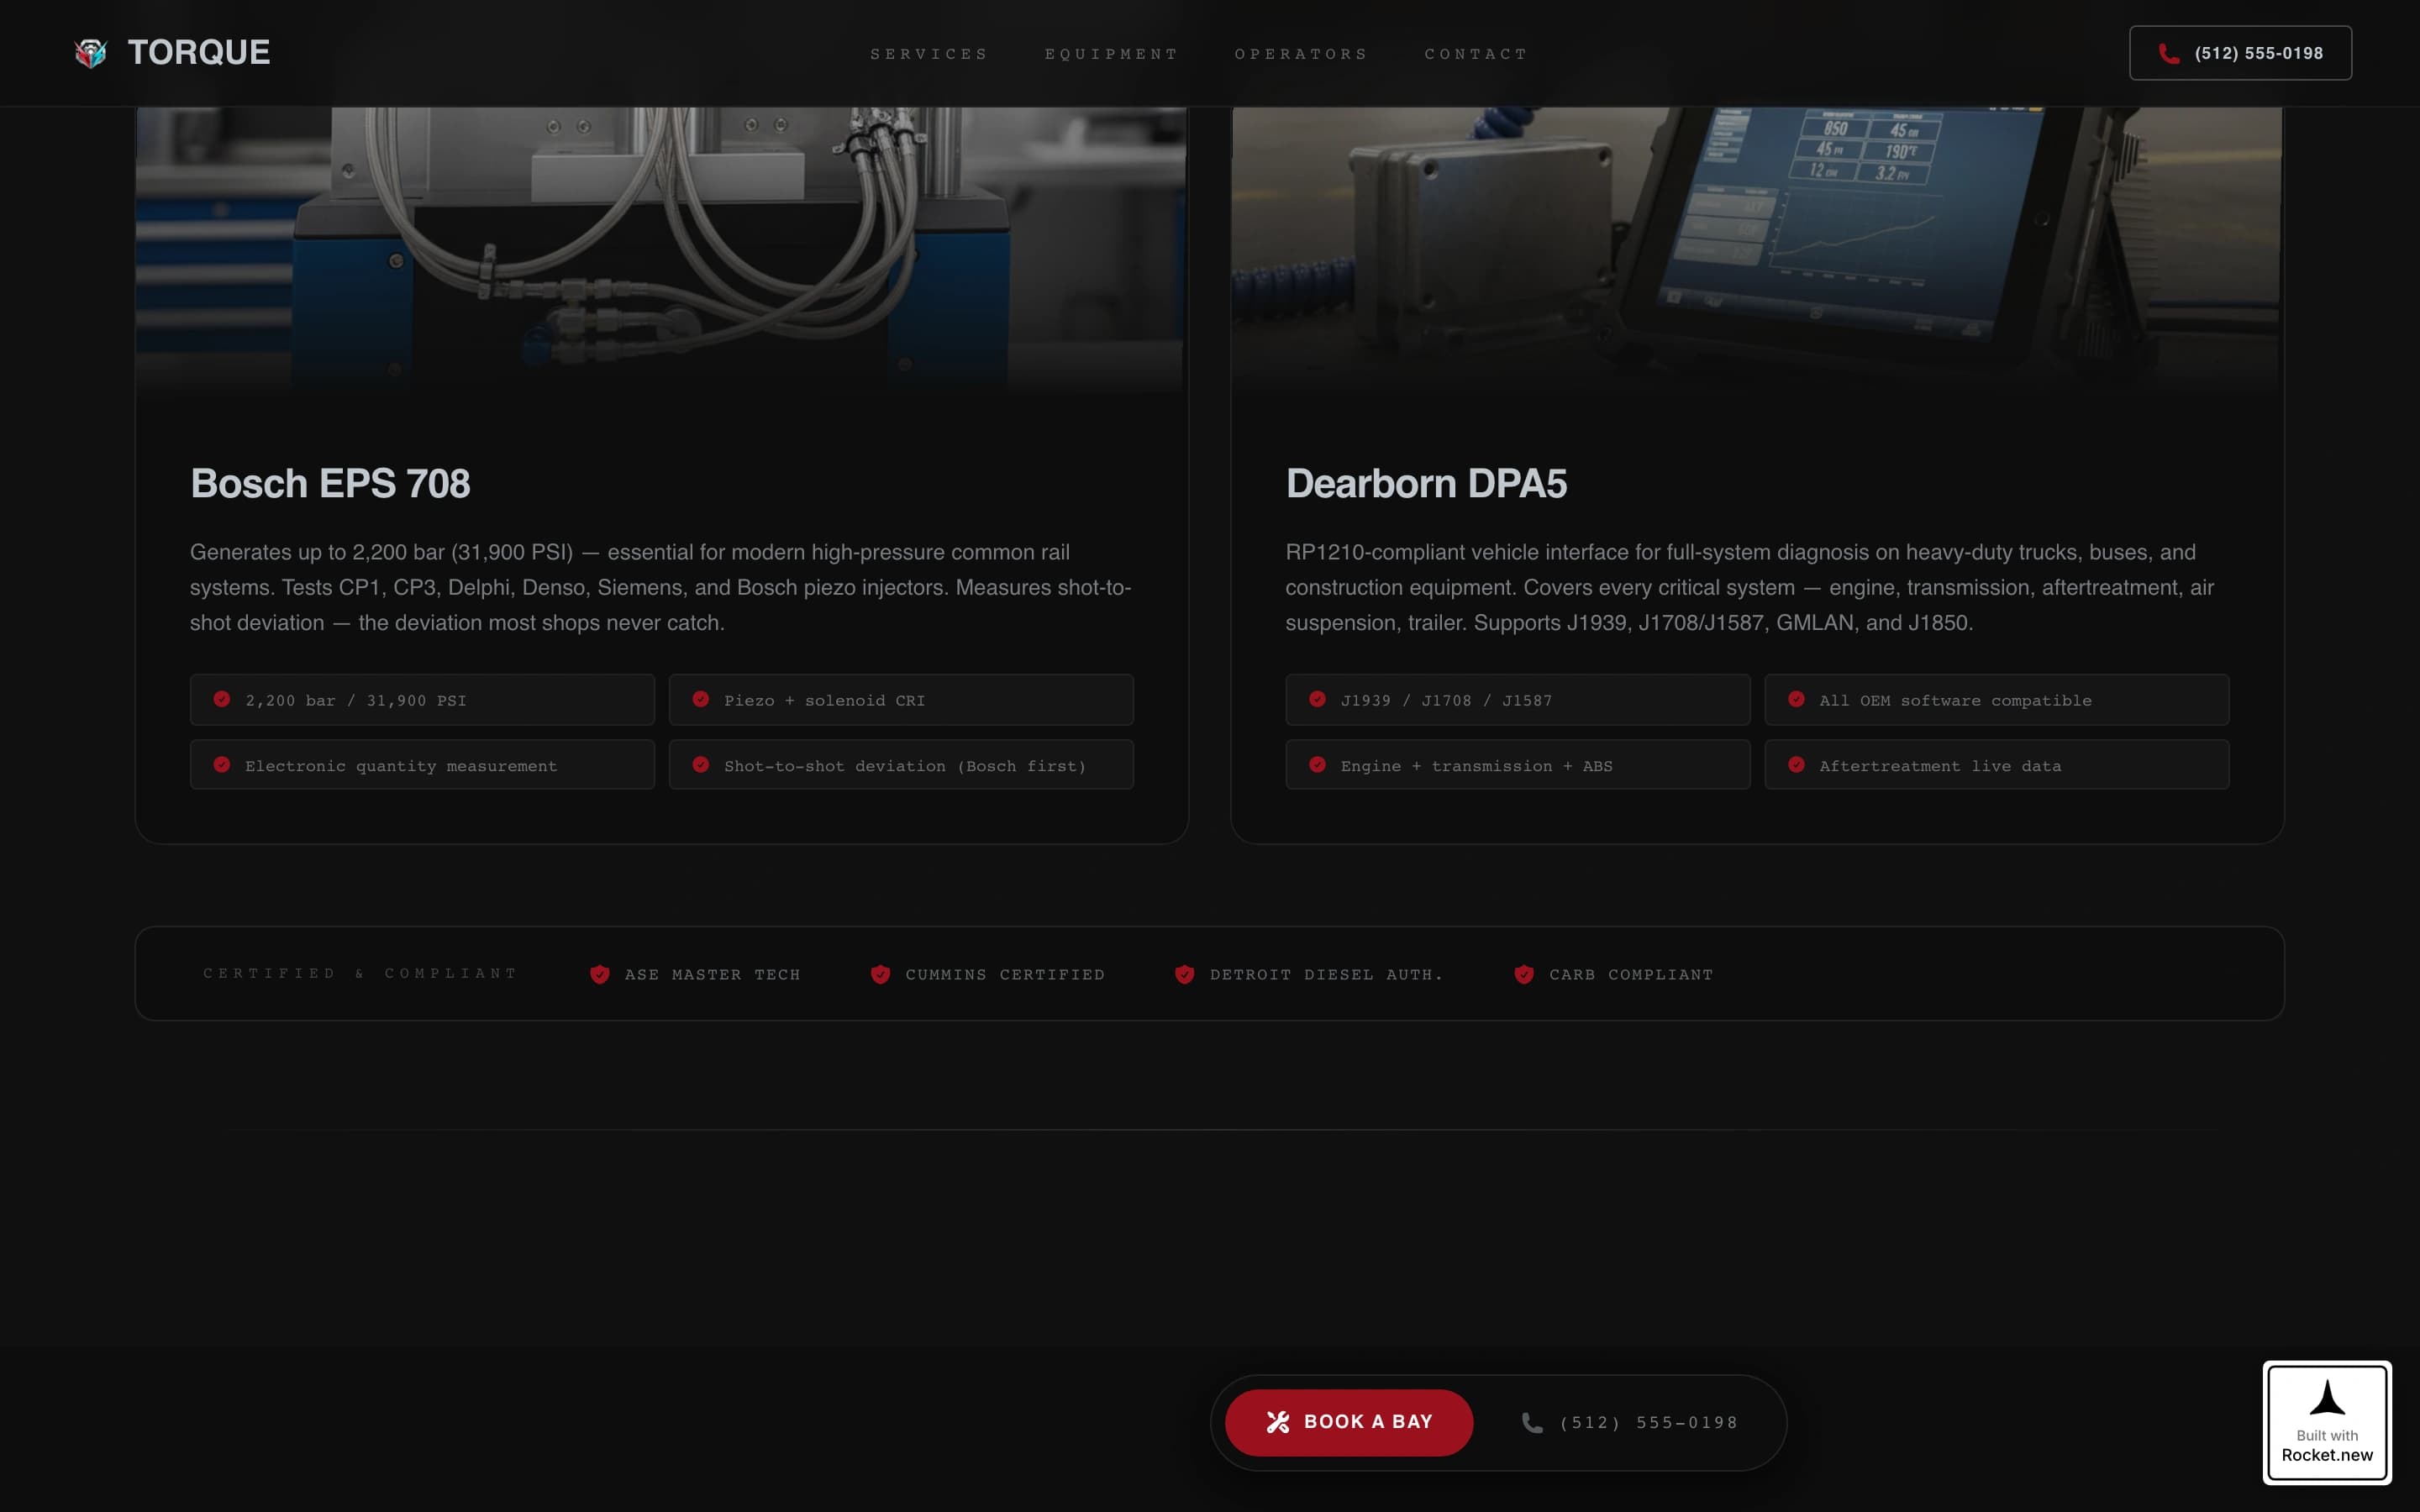This screenshot has height=1512, width=2420.
Task: Select 'Shot-to-shot deviation (Bosch first)' text
Action: (x=905, y=766)
